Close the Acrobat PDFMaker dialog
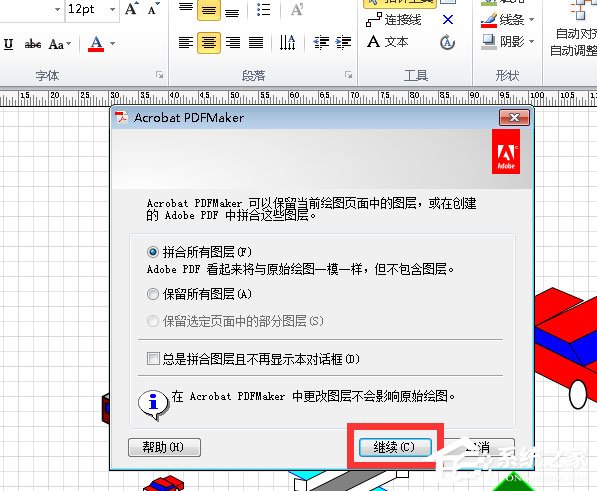Image resolution: width=597 pixels, height=491 pixels. tap(514, 118)
